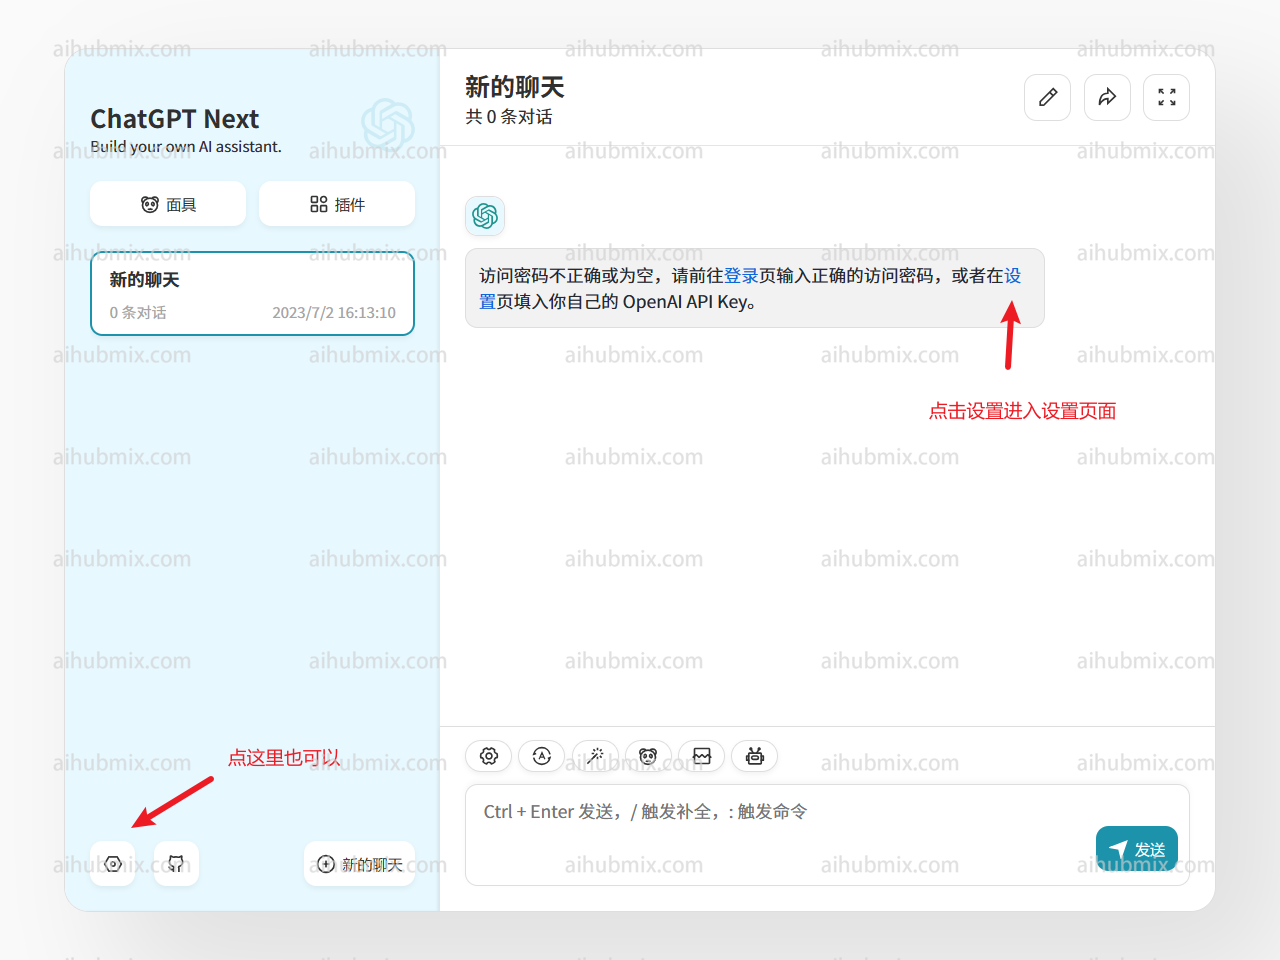Image resolution: width=1280 pixels, height=960 pixels.
Task: Click the Build your own AI assistant subtitle
Action: [x=186, y=147]
